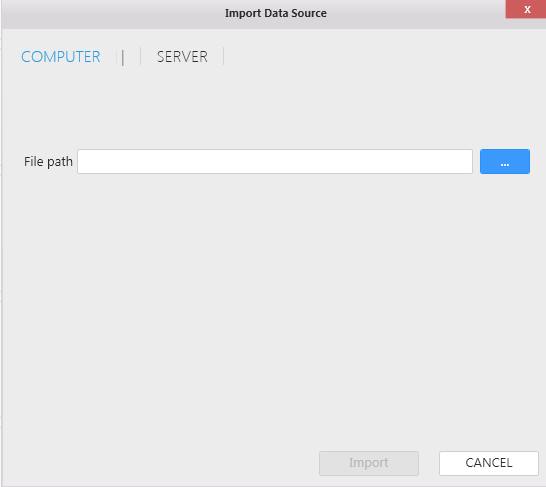The height and width of the screenshot is (487, 546).
Task: Close the Import Data Source dialog
Action: pyautogui.click(x=527, y=9)
